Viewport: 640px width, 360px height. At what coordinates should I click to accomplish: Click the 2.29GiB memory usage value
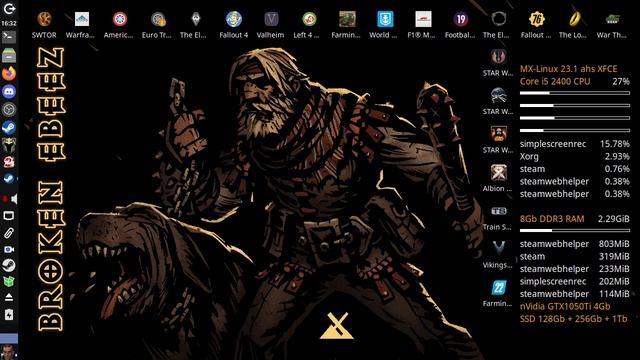[613, 219]
